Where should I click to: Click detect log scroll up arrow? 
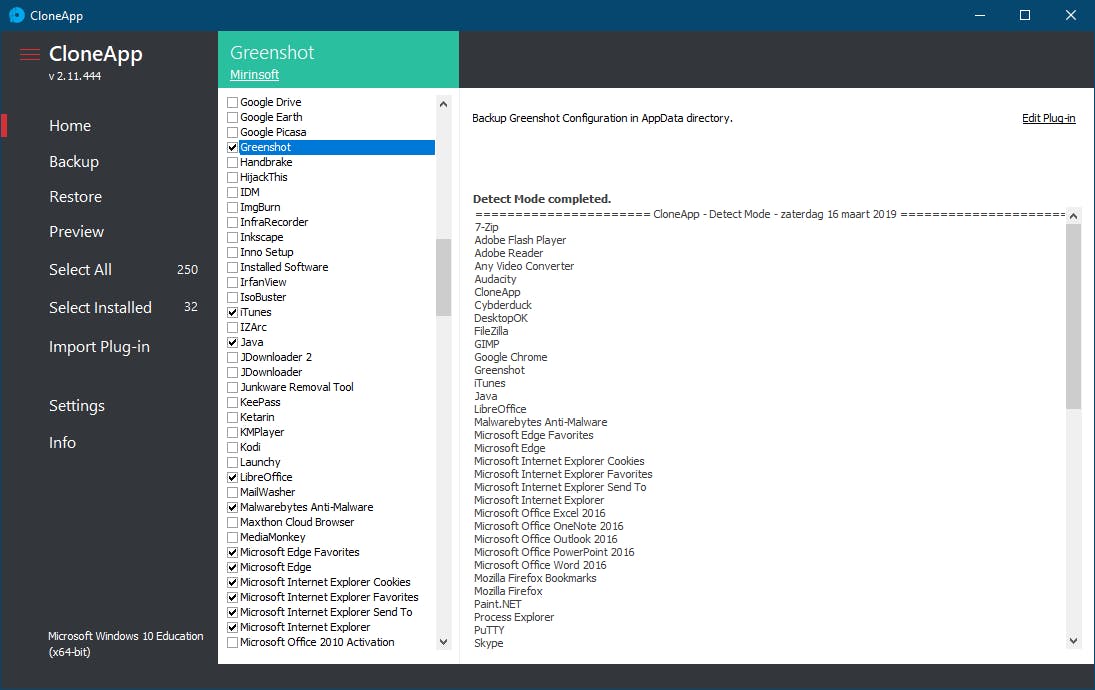pos(1073,216)
